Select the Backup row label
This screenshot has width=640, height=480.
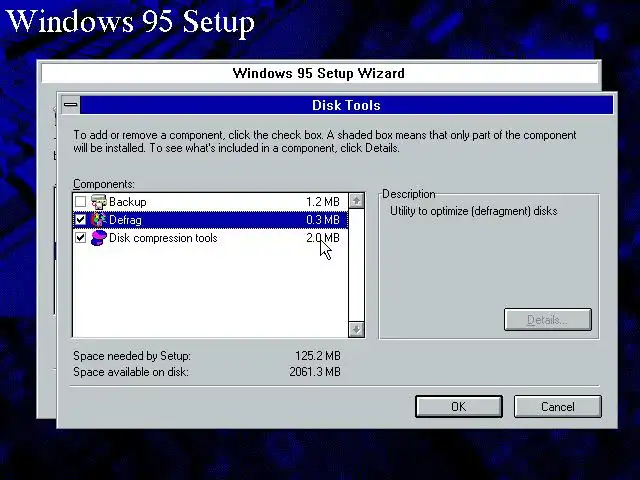point(127,202)
